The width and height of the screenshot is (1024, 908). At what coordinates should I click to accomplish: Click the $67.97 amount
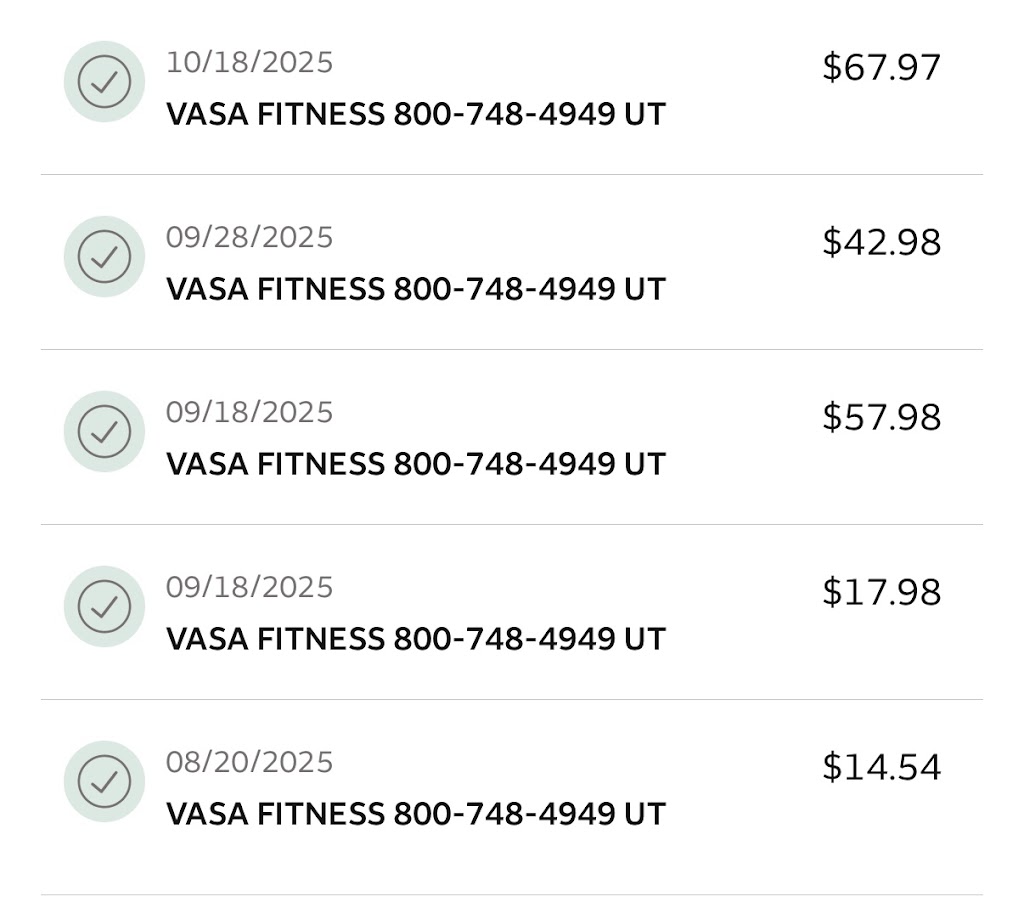[881, 68]
